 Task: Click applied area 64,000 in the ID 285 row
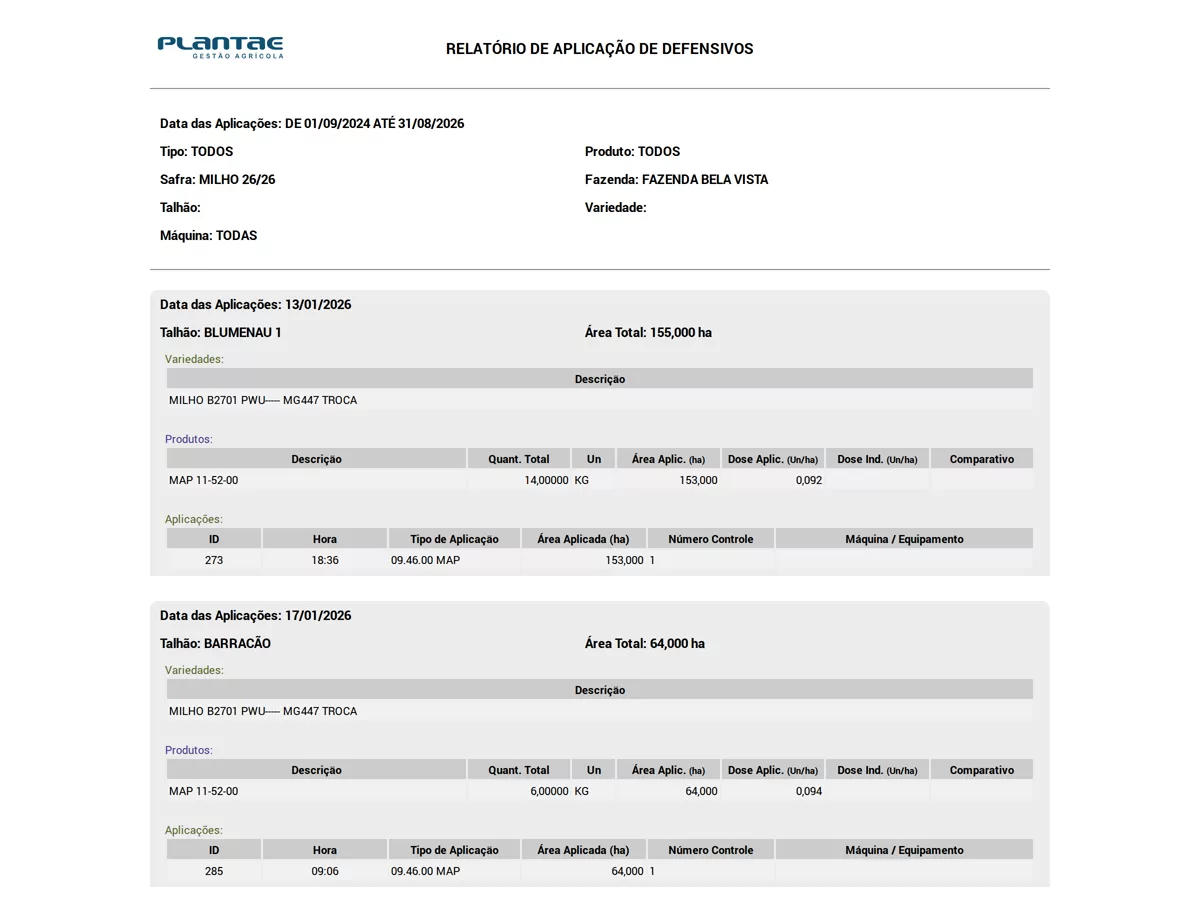click(627, 871)
